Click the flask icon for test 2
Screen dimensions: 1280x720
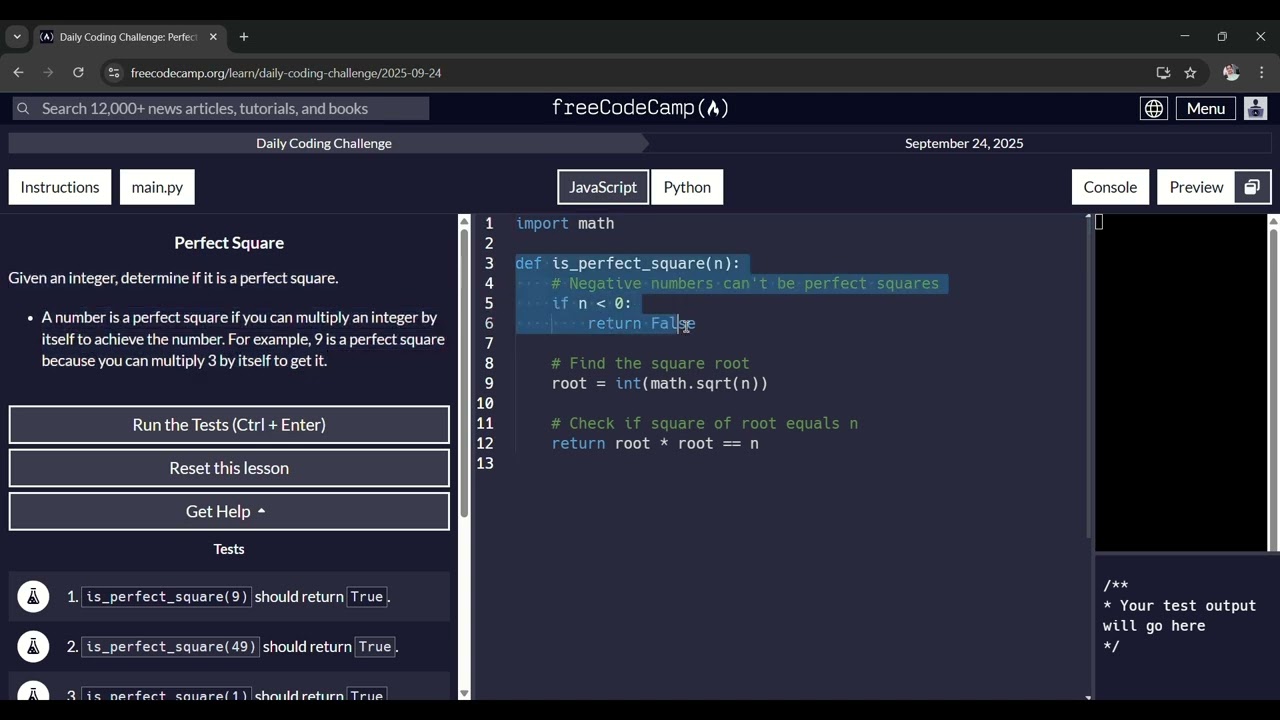tap(33, 646)
